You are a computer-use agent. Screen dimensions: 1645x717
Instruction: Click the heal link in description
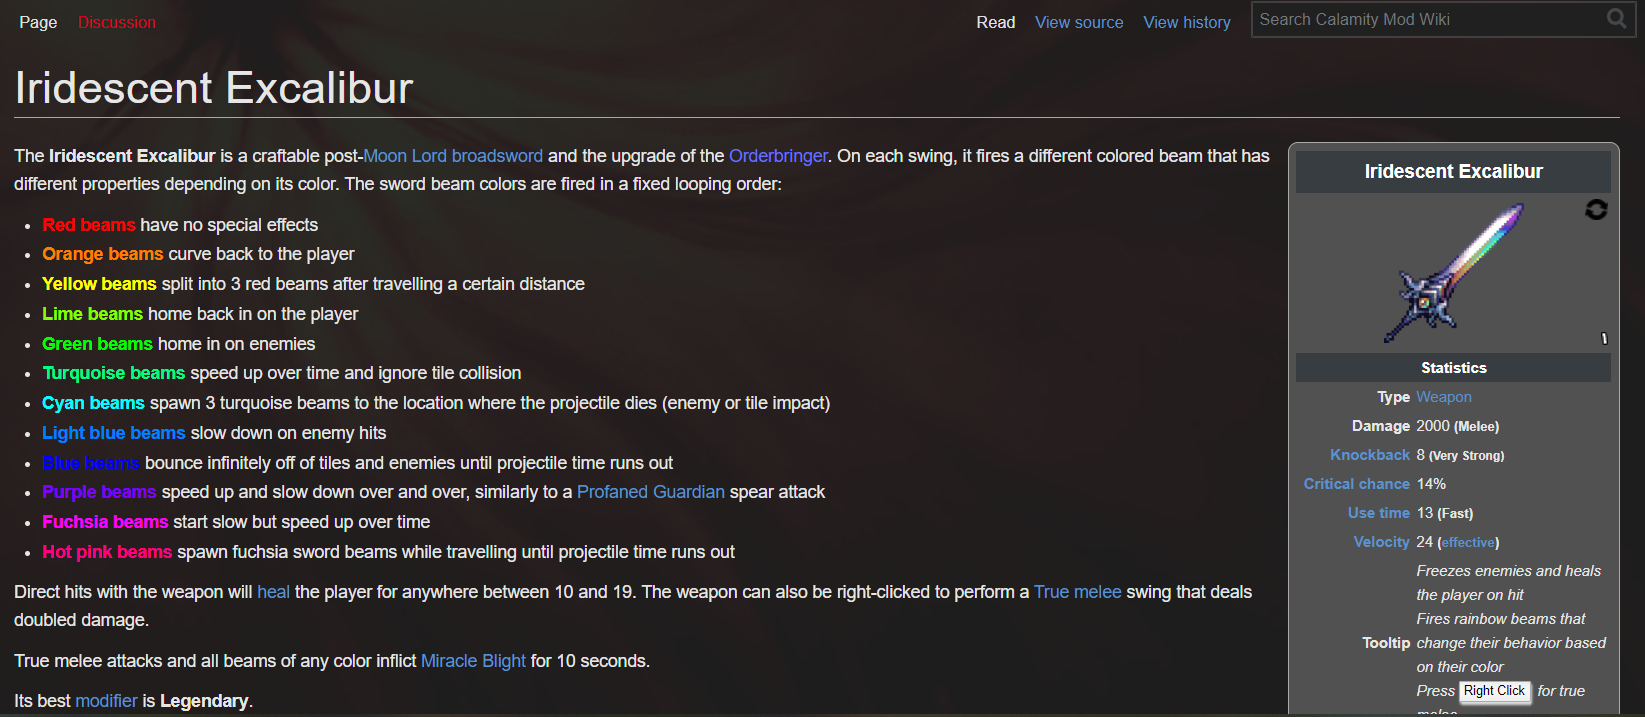[273, 592]
